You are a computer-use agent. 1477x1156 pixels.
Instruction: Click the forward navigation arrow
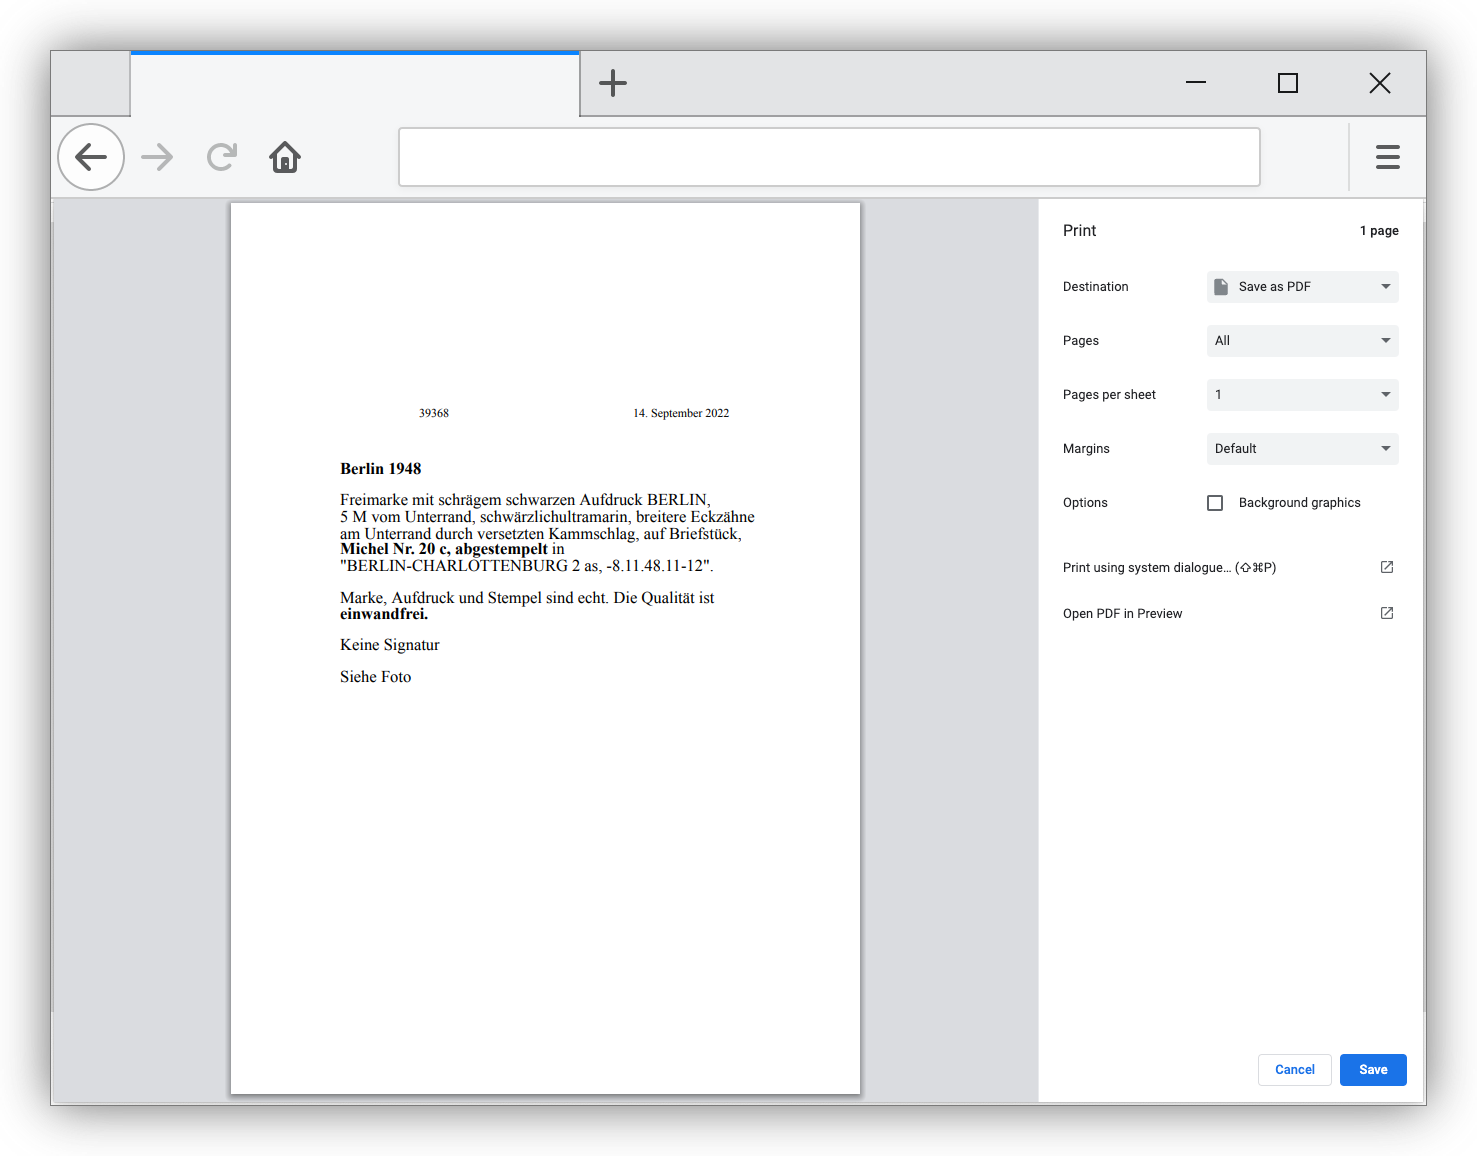click(x=157, y=157)
